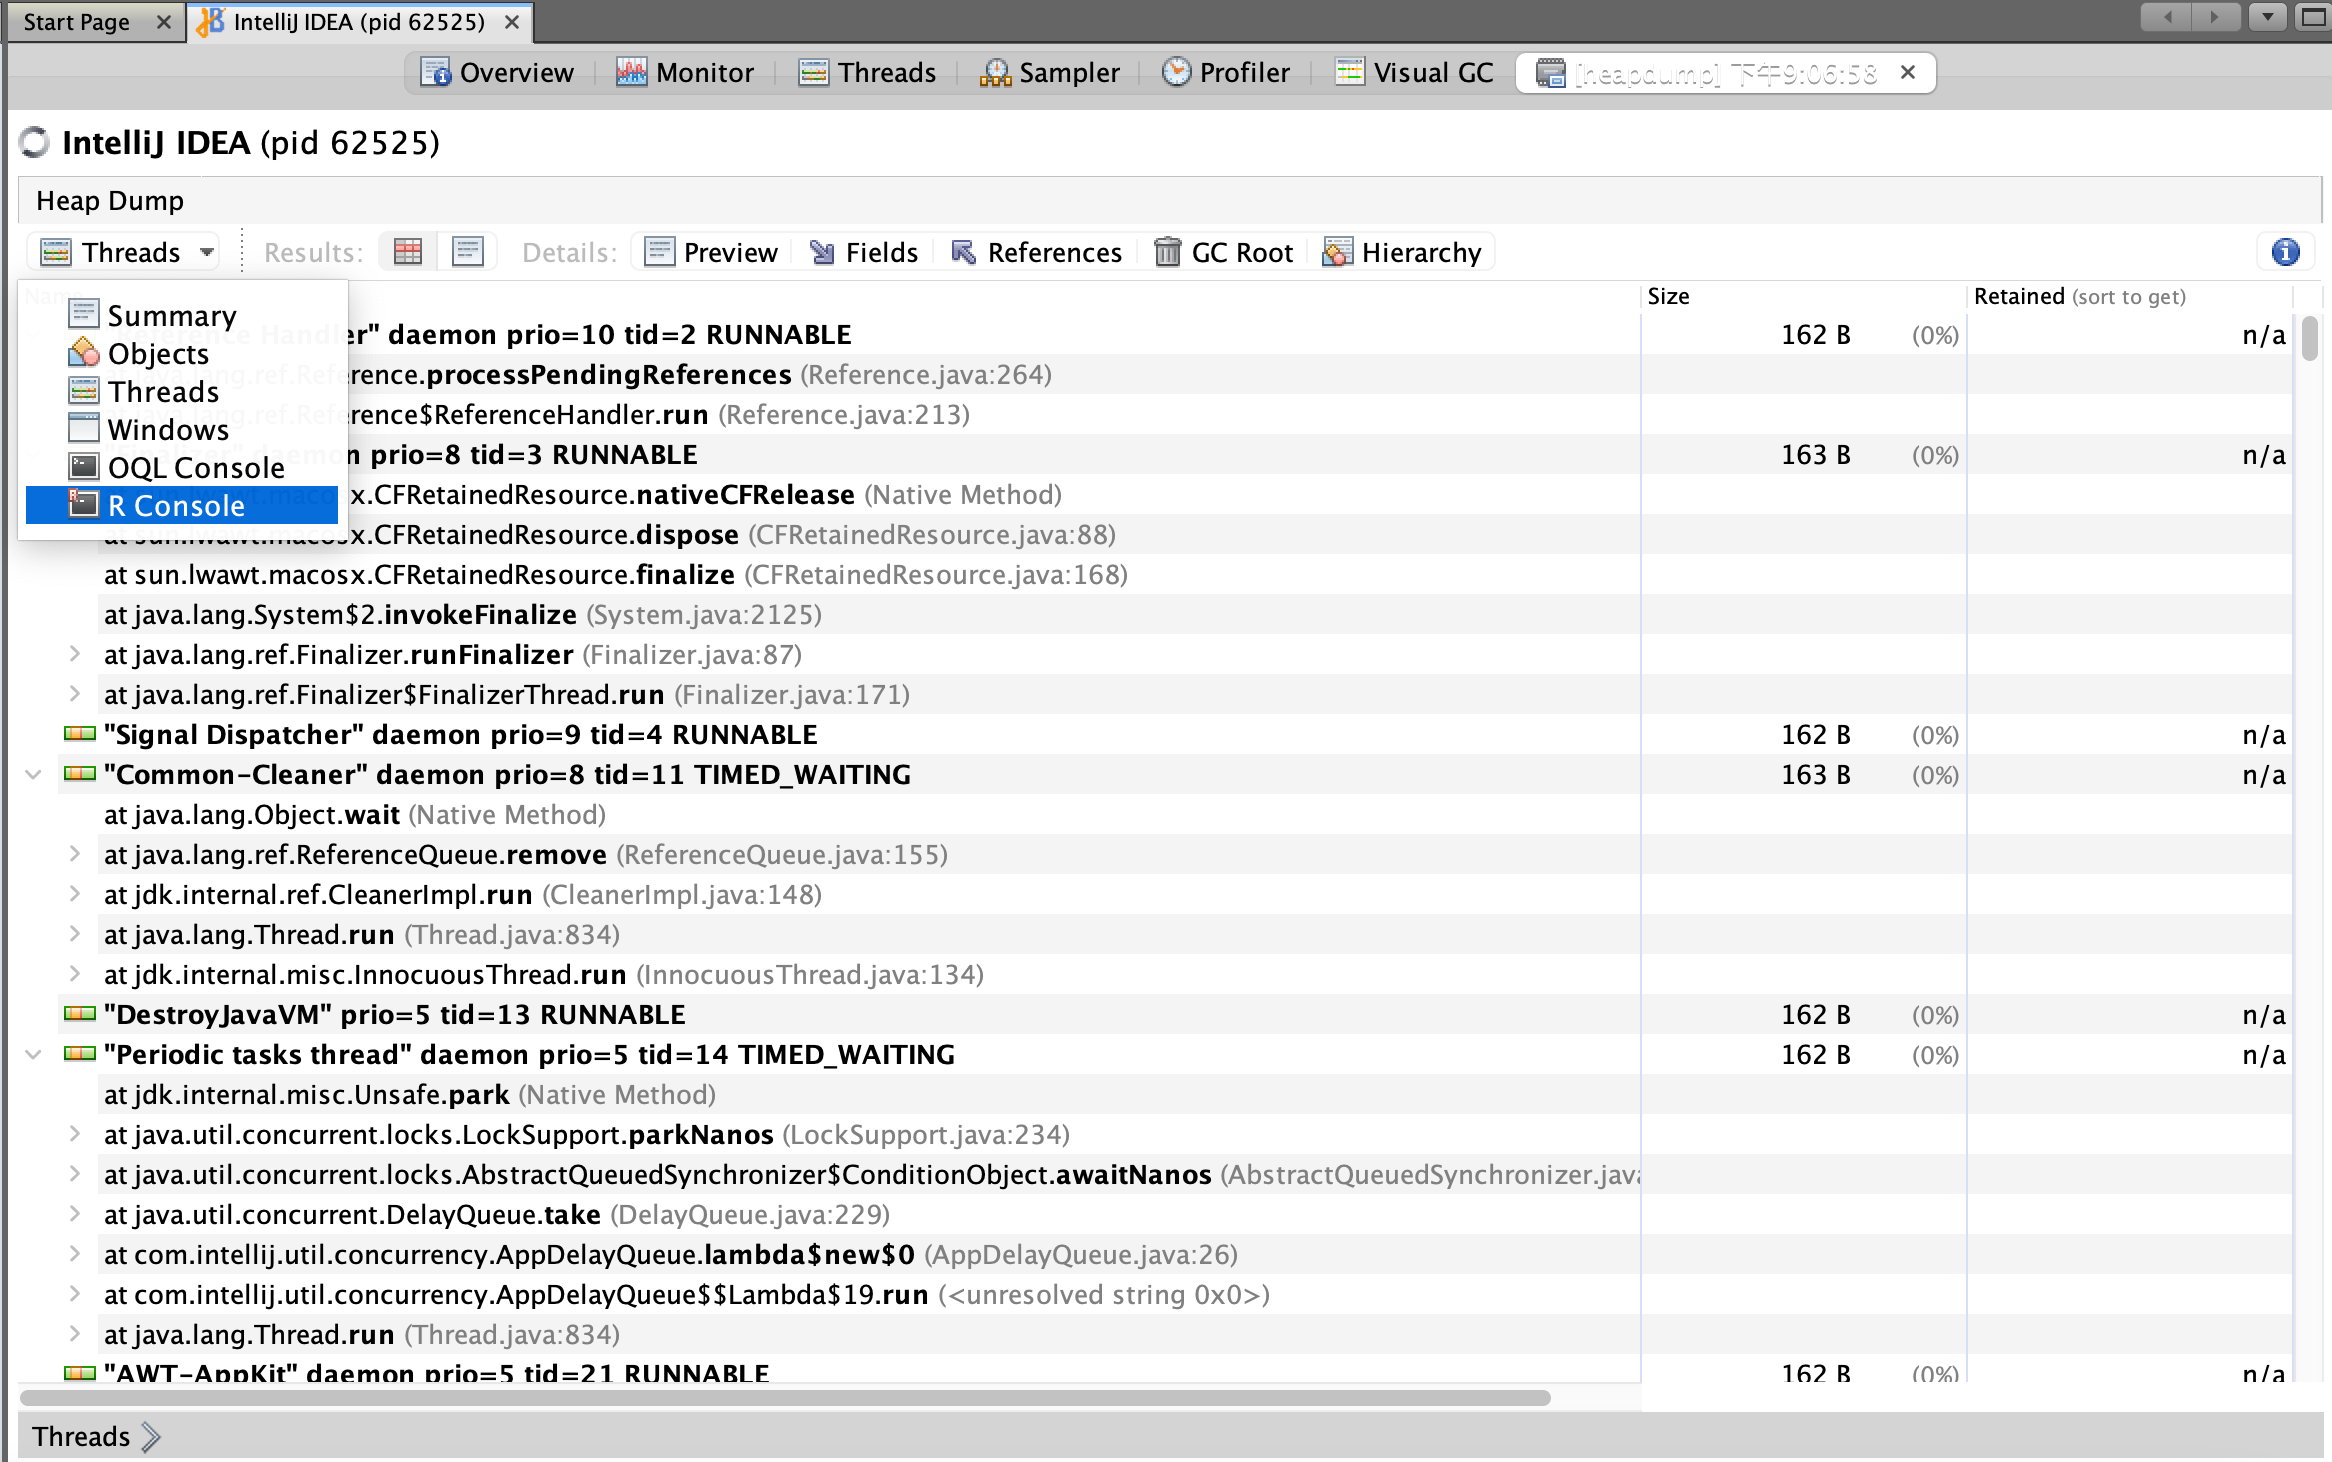Select R Console from the menu
2332x1462 pixels.
point(176,506)
